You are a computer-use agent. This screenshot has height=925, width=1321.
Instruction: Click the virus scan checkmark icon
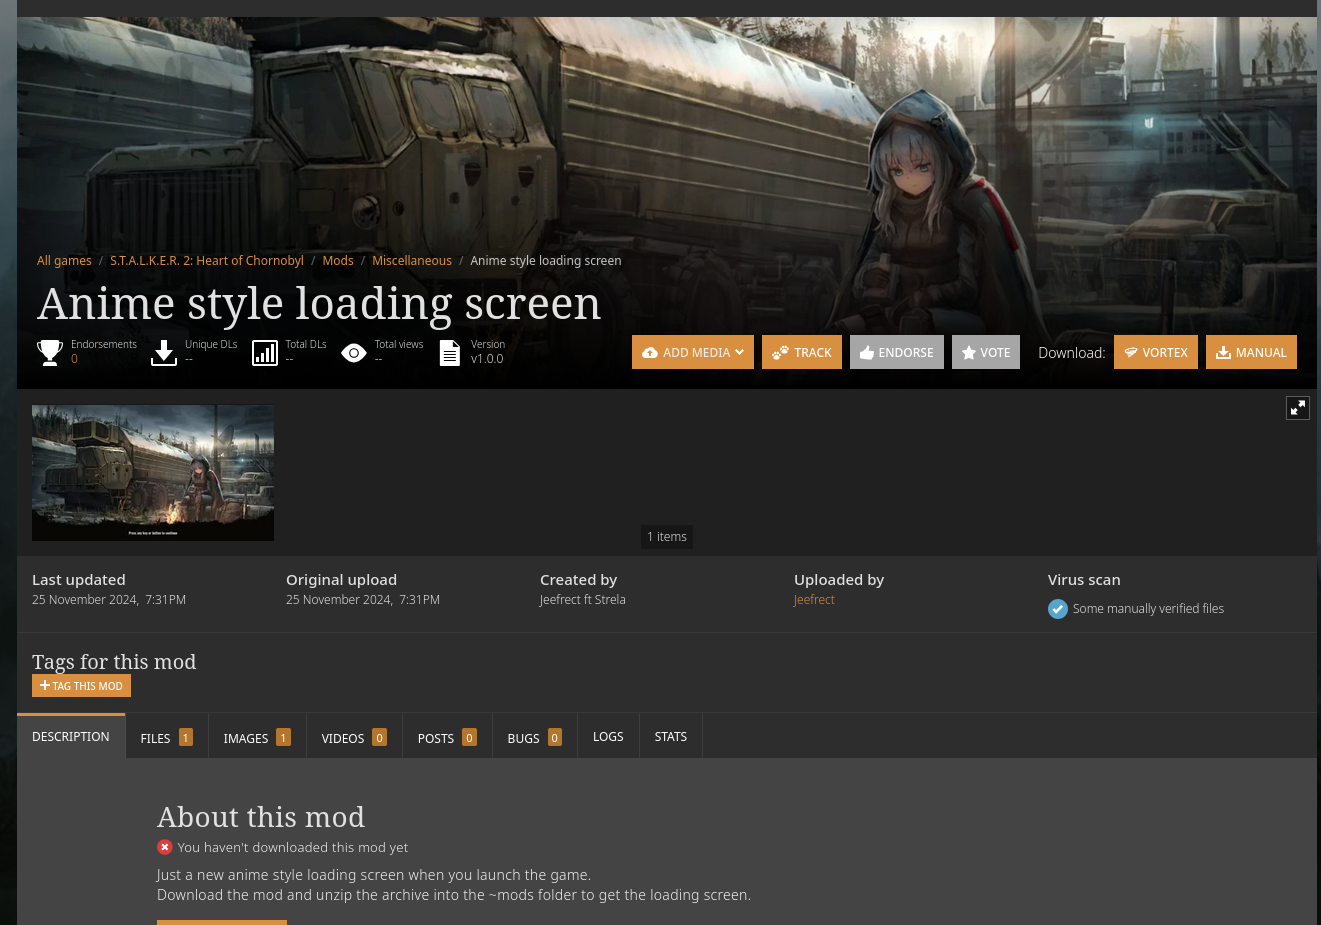(1058, 609)
